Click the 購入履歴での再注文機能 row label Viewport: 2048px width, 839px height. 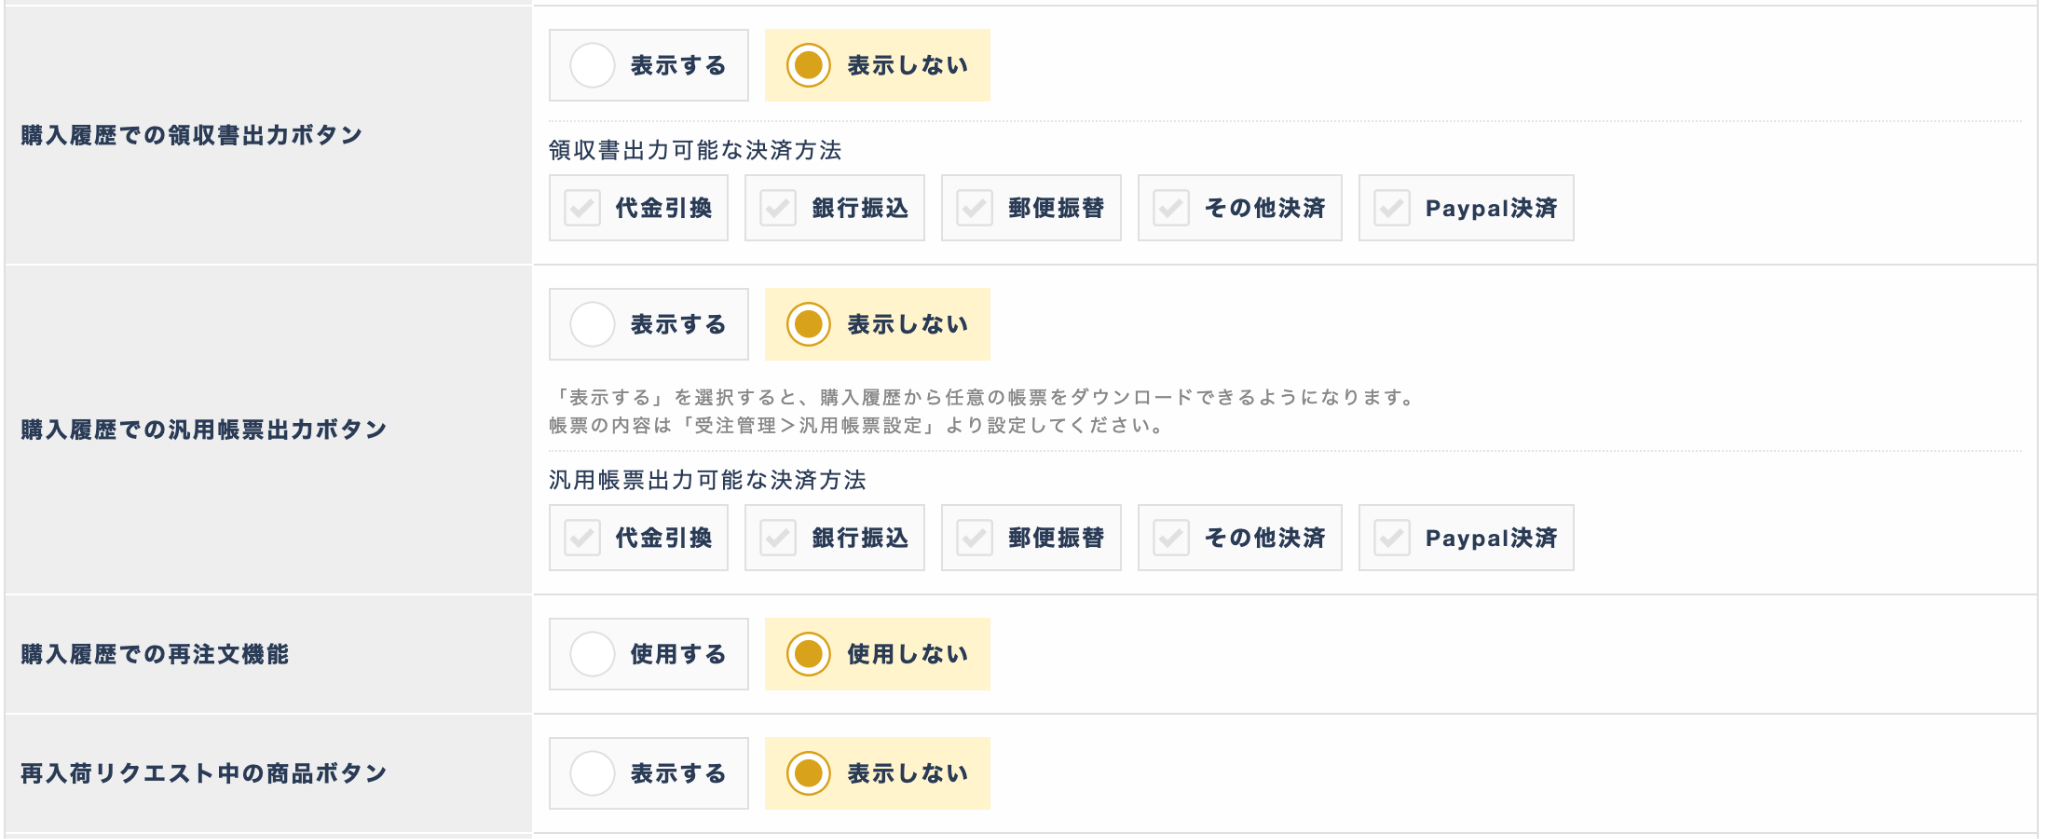pos(155,655)
